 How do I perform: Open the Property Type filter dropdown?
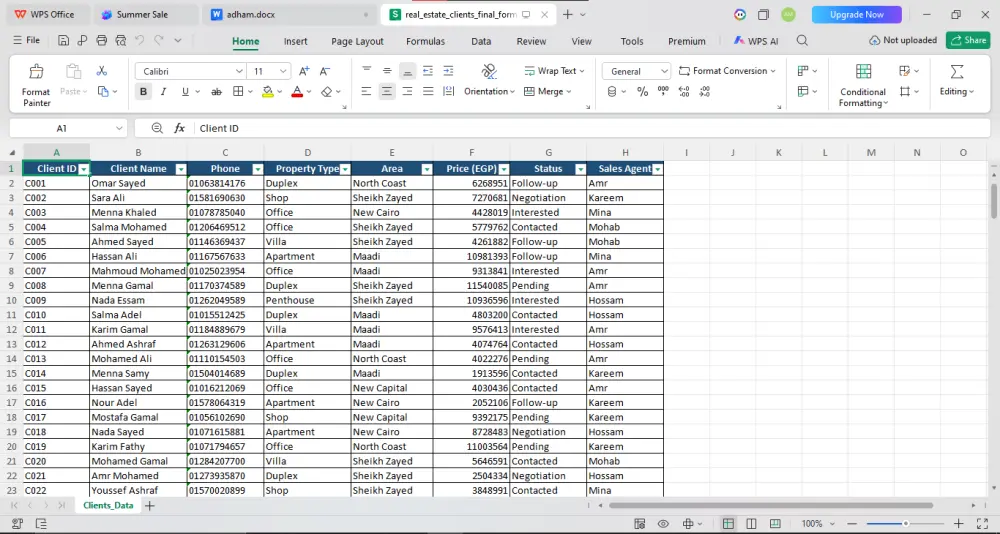tap(345, 169)
